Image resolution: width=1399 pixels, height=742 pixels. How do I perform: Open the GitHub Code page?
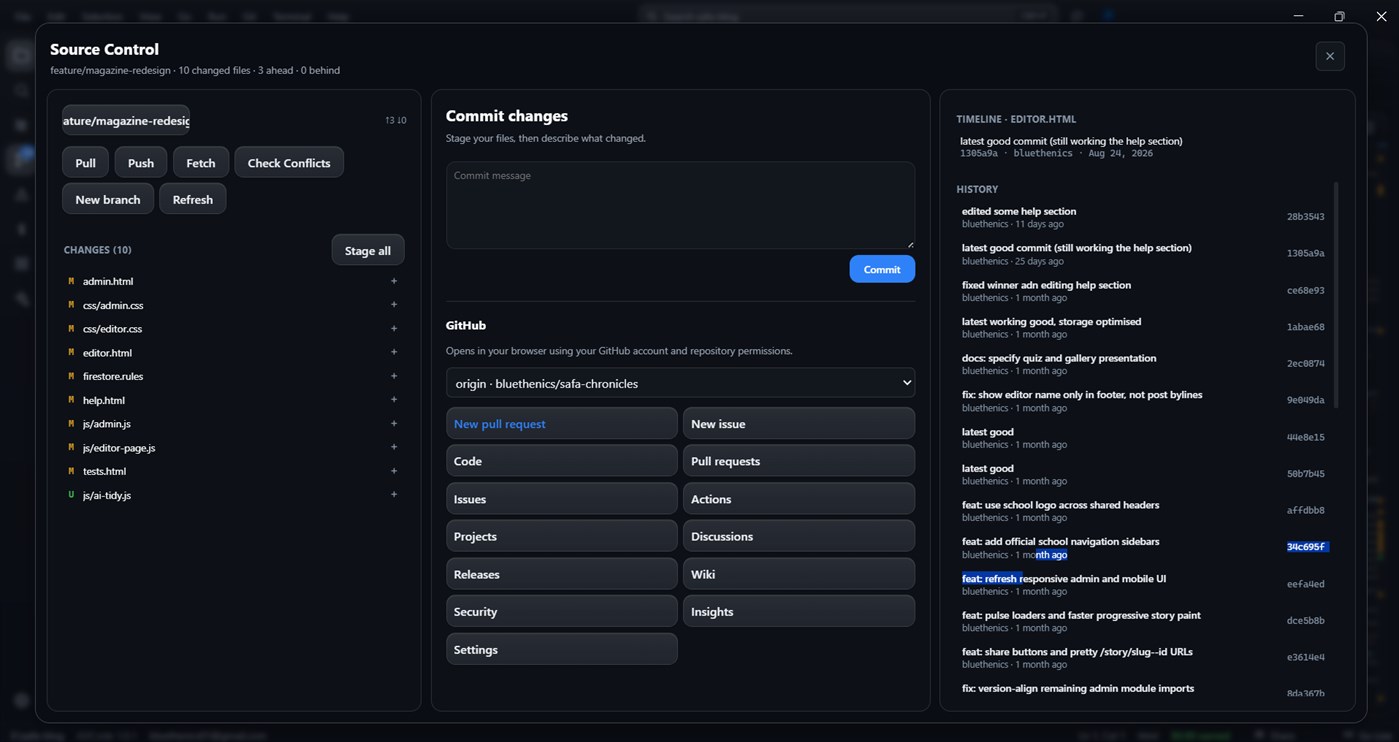(562, 461)
